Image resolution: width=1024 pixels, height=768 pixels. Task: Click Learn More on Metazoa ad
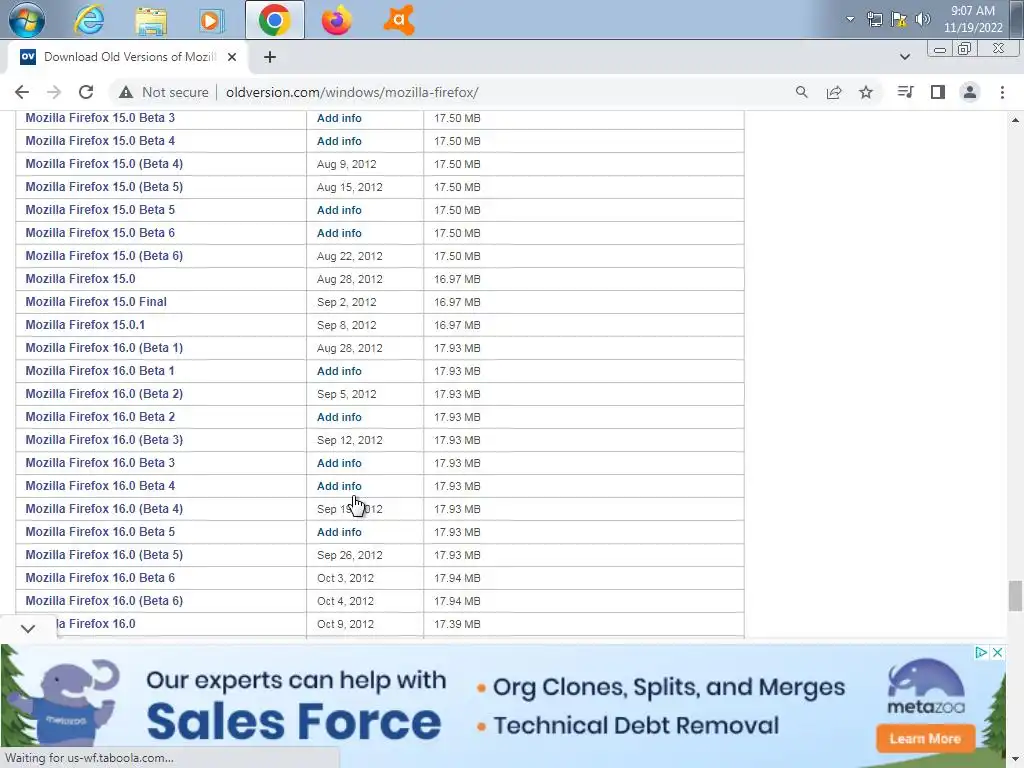coord(925,739)
